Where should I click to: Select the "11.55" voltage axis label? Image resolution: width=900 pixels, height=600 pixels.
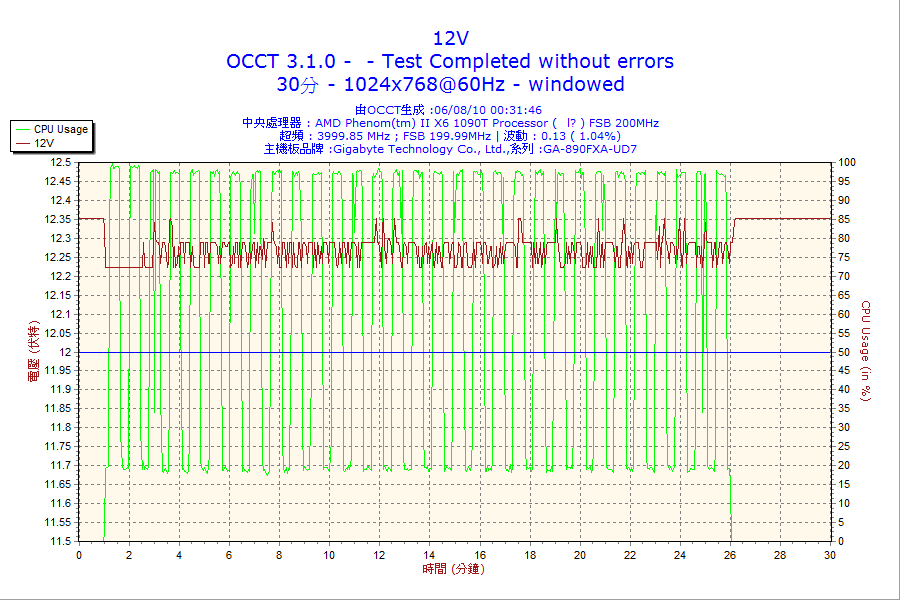click(58, 522)
